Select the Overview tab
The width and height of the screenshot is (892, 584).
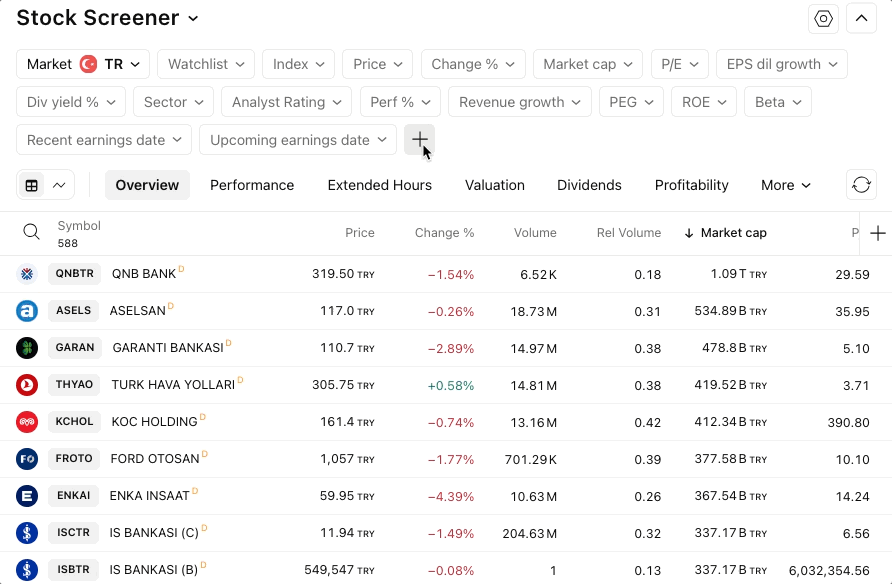[147, 185]
